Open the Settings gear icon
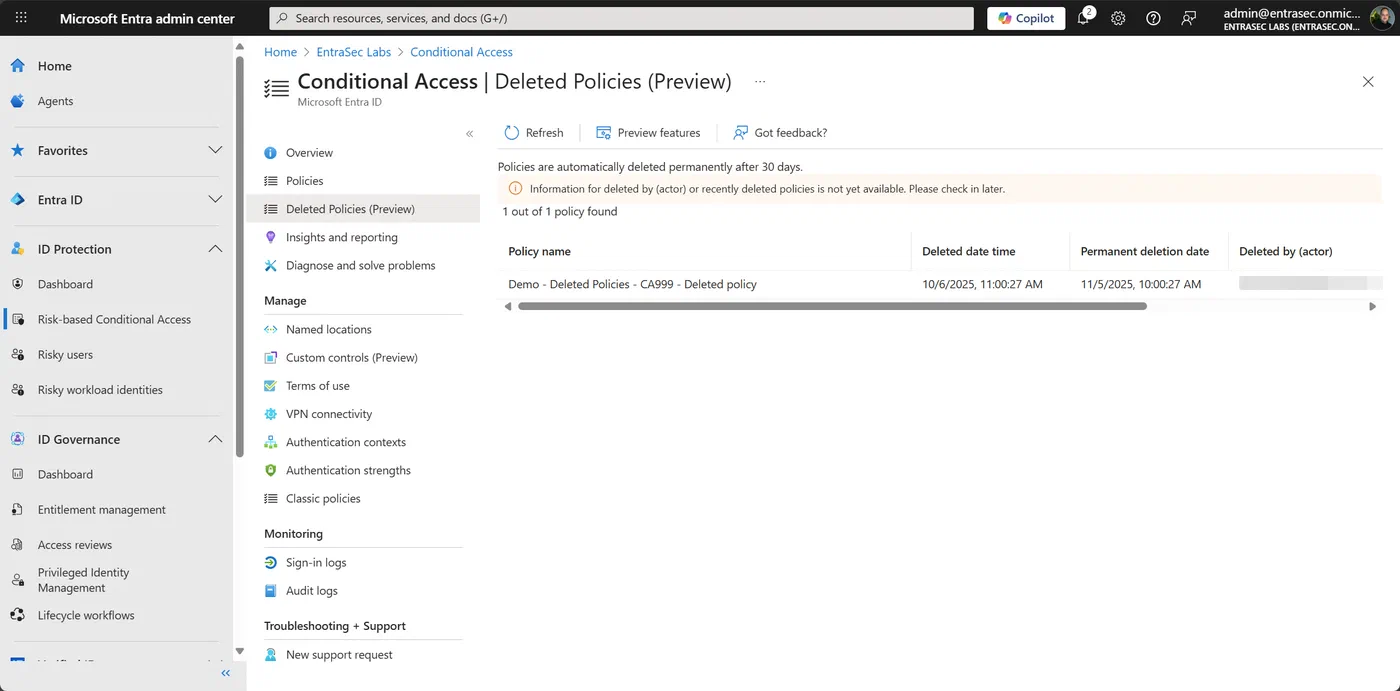The height and width of the screenshot is (691, 1400). pyautogui.click(x=1118, y=18)
